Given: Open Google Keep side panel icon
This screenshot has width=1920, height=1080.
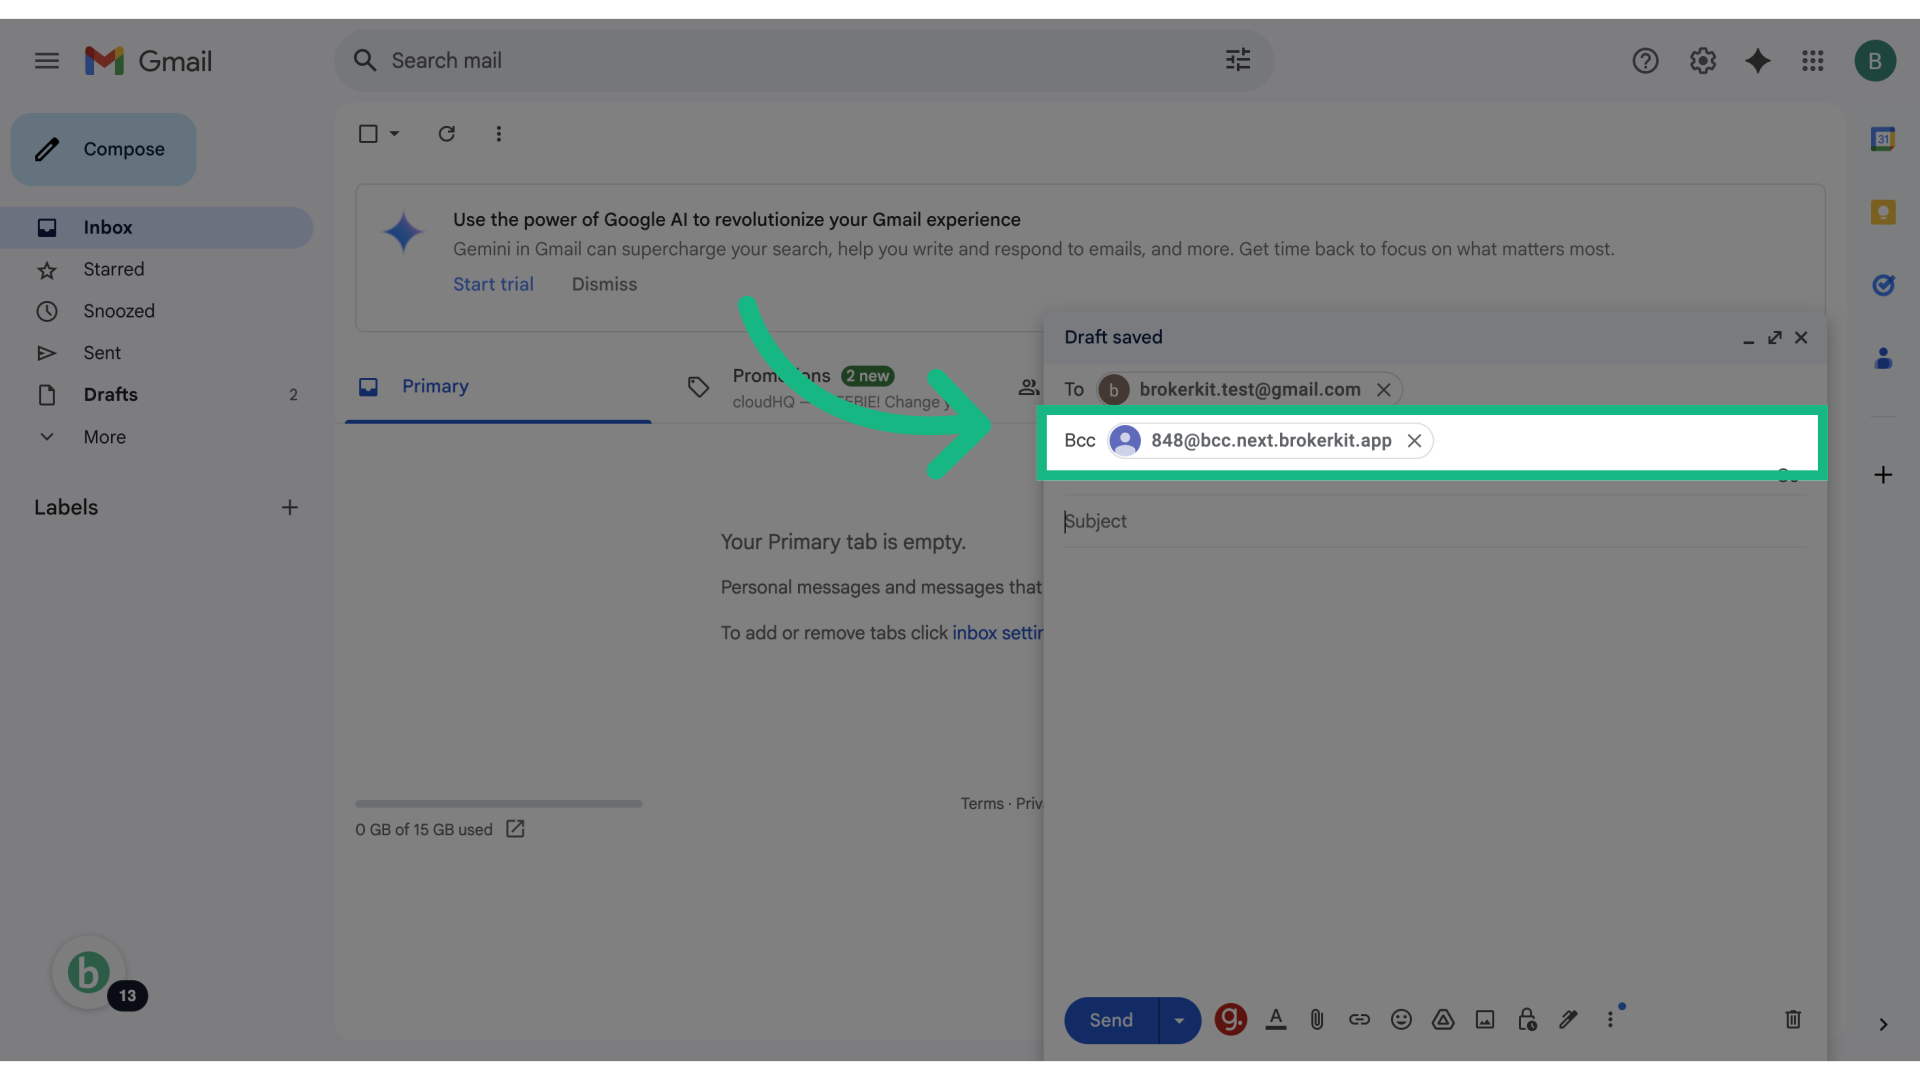Looking at the screenshot, I should coord(1883,212).
